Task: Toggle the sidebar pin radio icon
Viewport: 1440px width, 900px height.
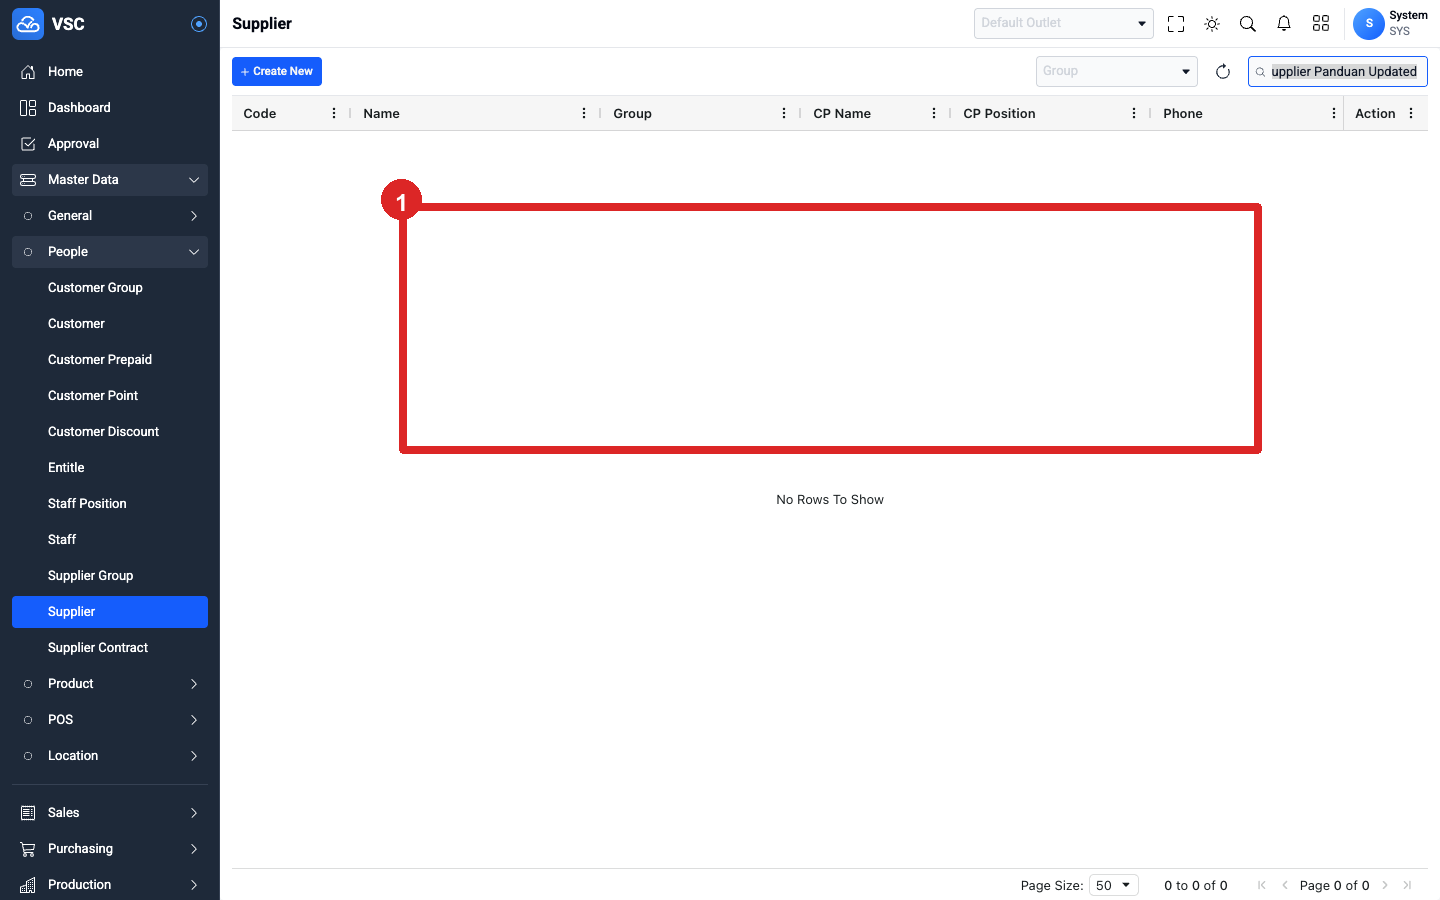Action: click(199, 24)
